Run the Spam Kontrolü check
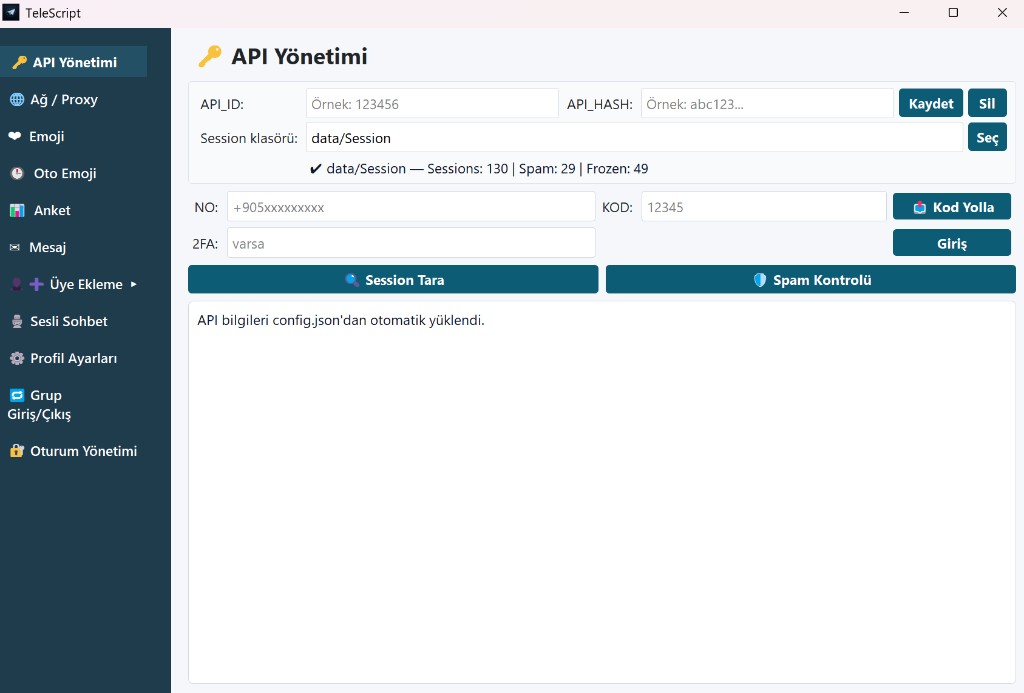Screen dimensions: 1024x693 tap(810, 280)
